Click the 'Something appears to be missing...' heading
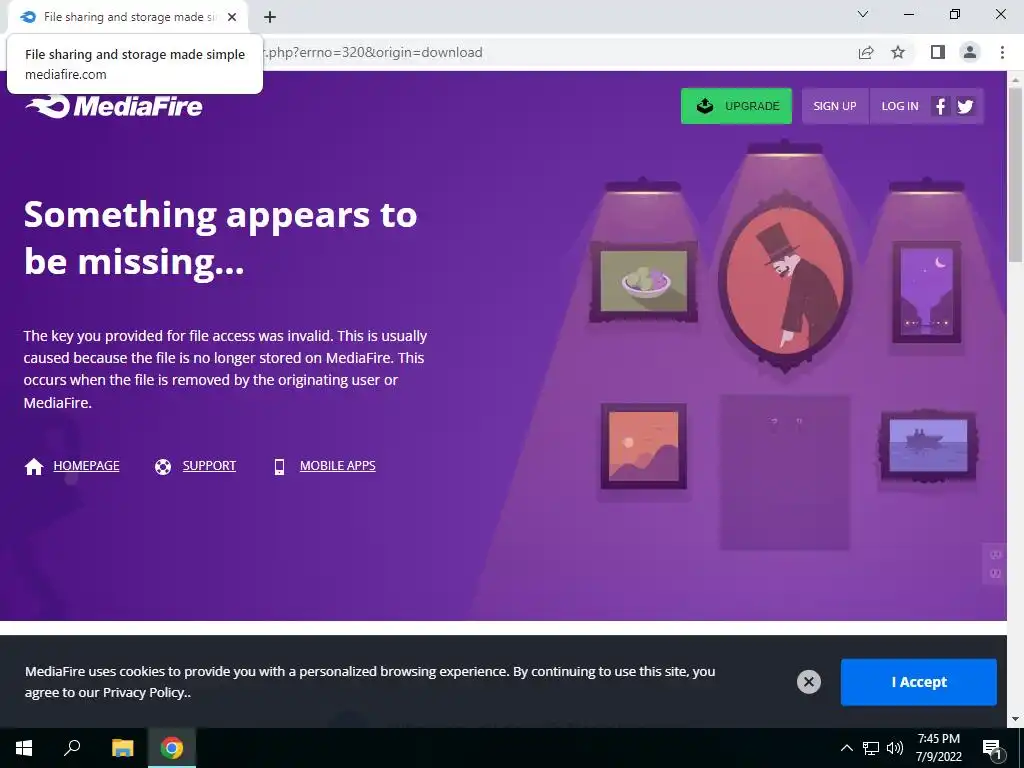Screen dimensions: 1024x768 click(x=221, y=238)
